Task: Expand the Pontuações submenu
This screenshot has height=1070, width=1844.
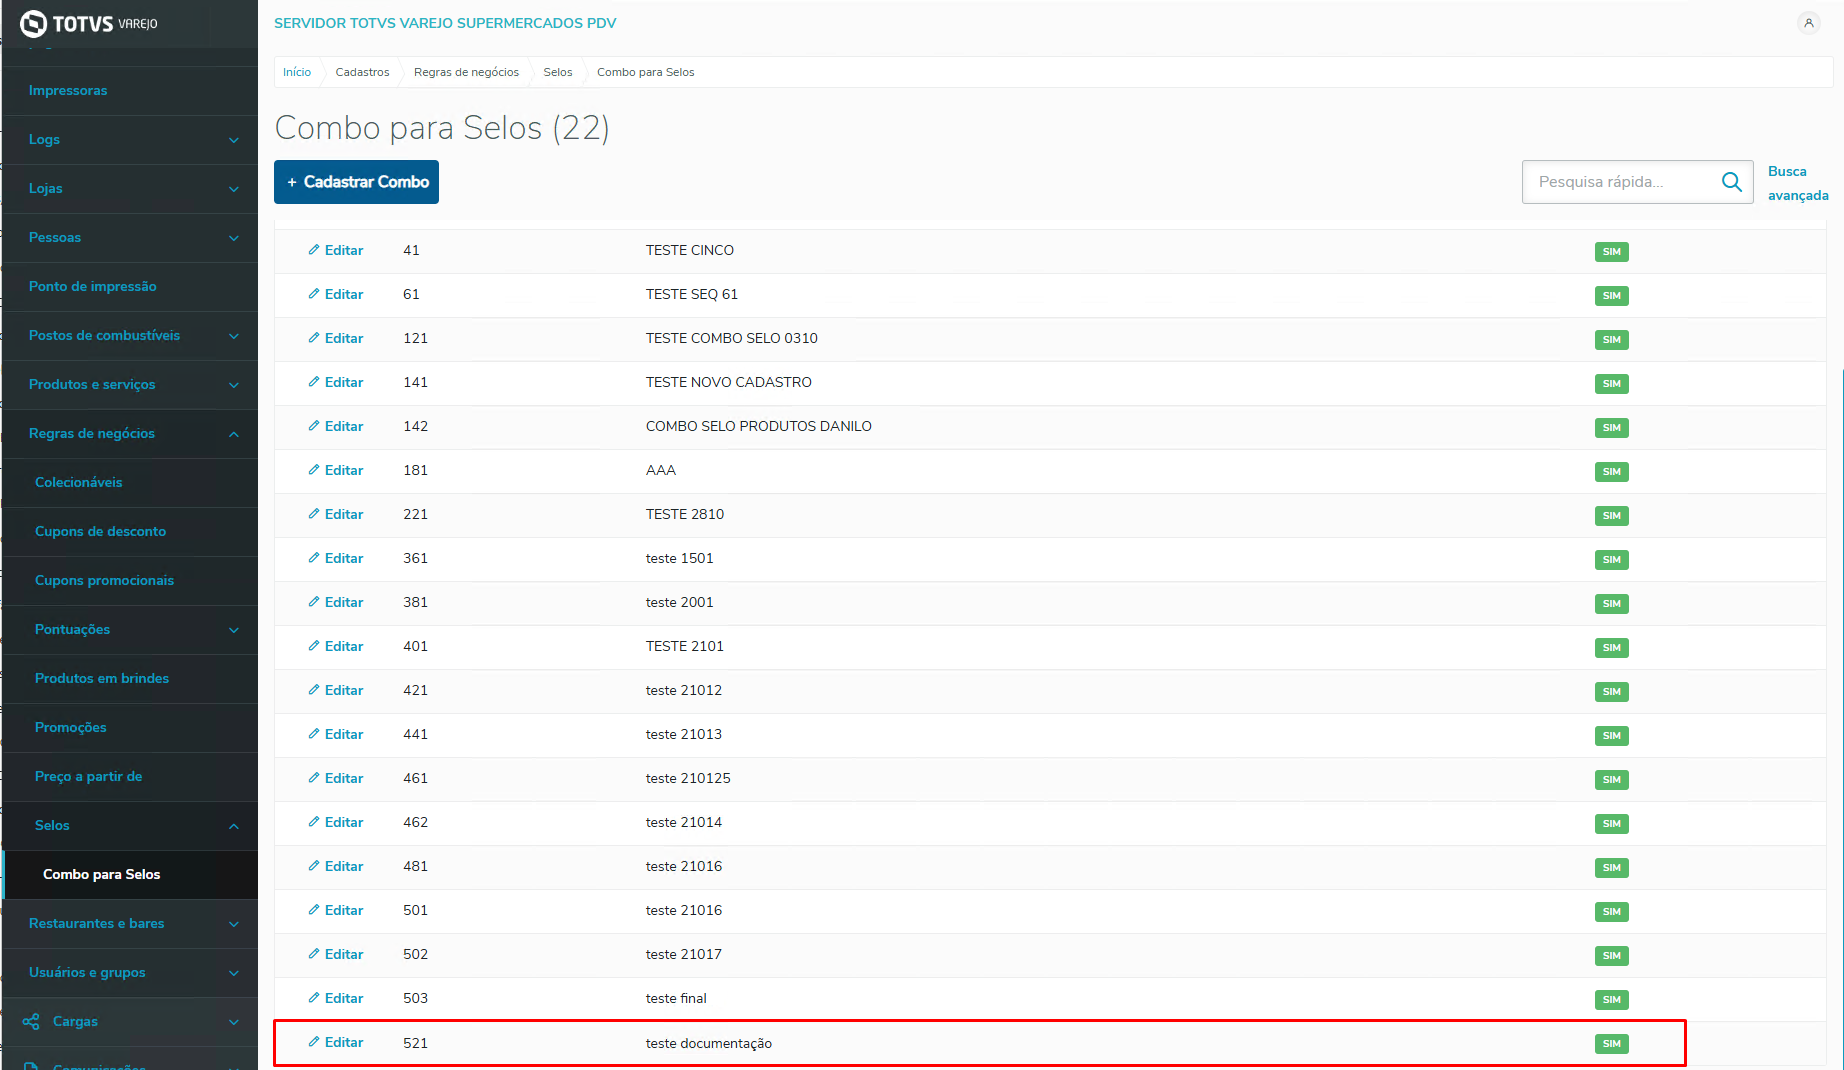Action: point(130,630)
